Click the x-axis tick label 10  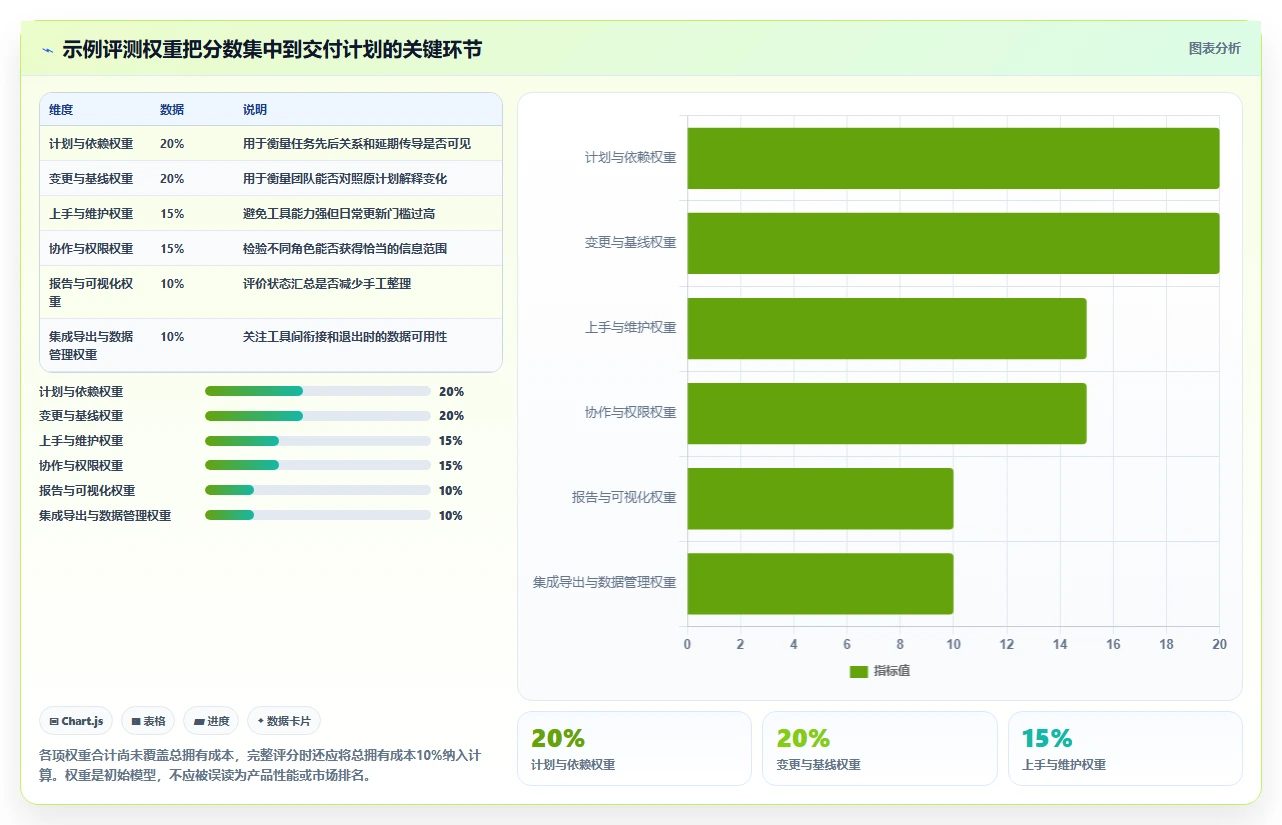point(953,644)
